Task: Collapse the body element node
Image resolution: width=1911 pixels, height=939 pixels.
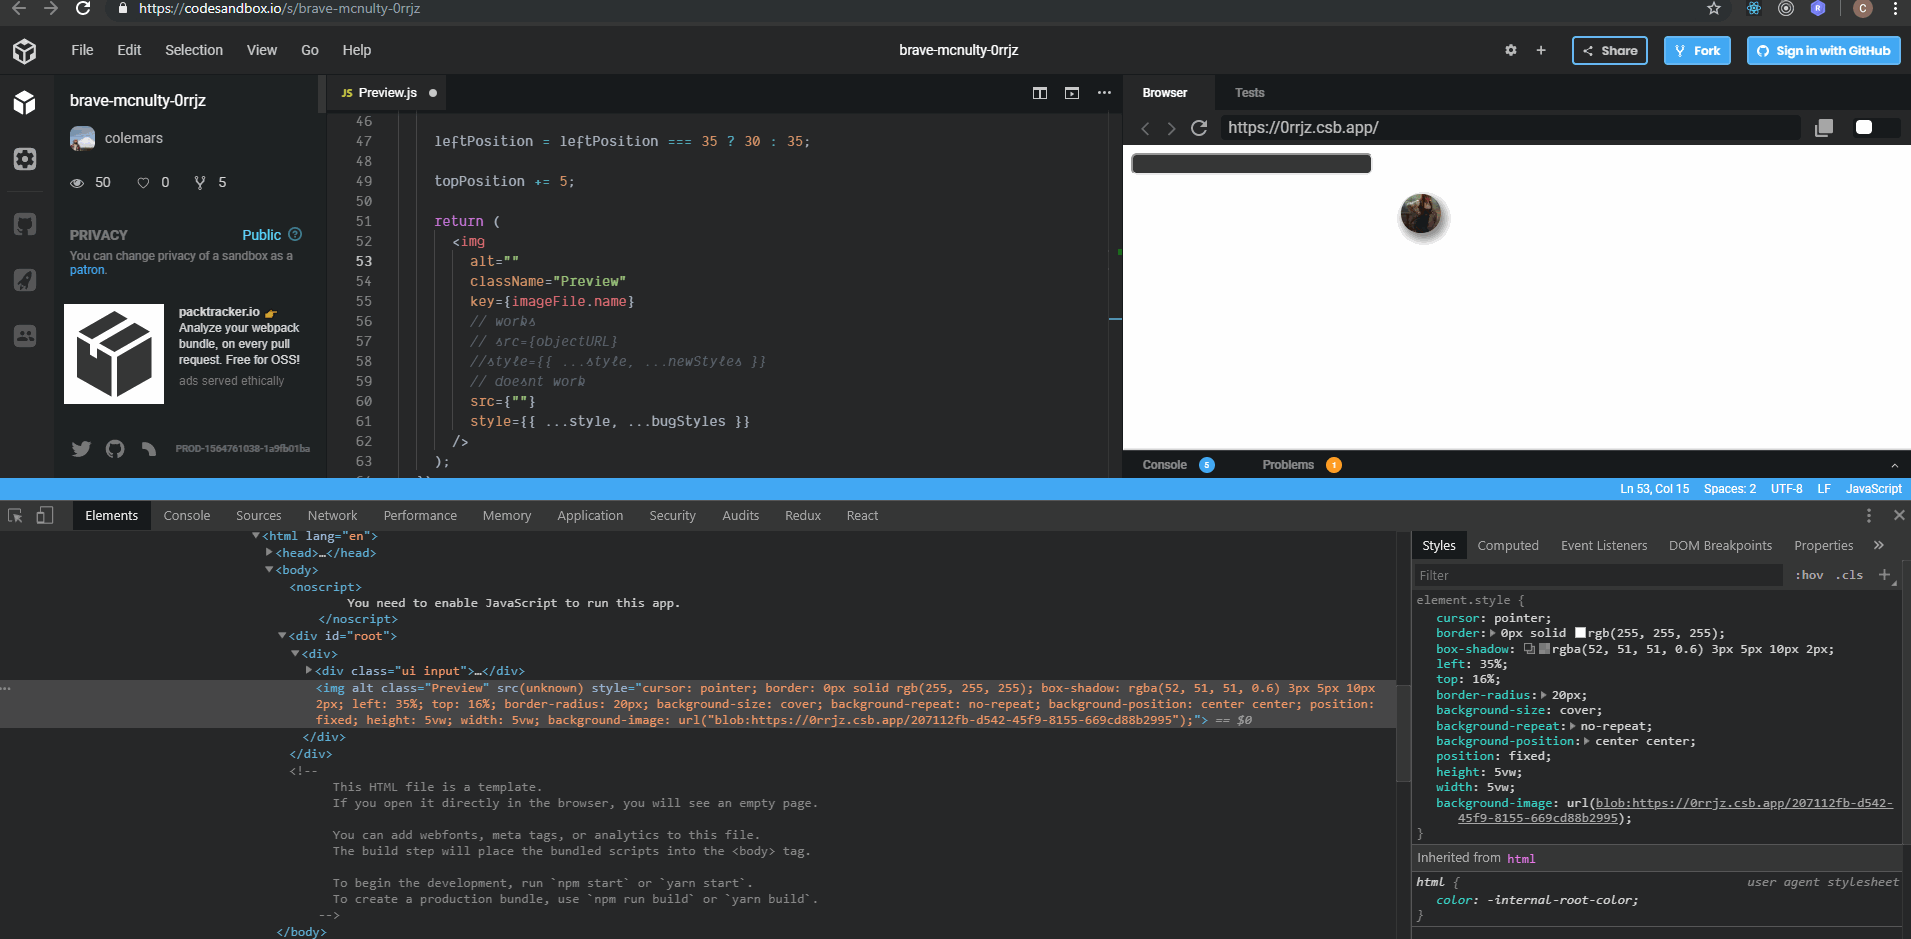Action: click(269, 569)
